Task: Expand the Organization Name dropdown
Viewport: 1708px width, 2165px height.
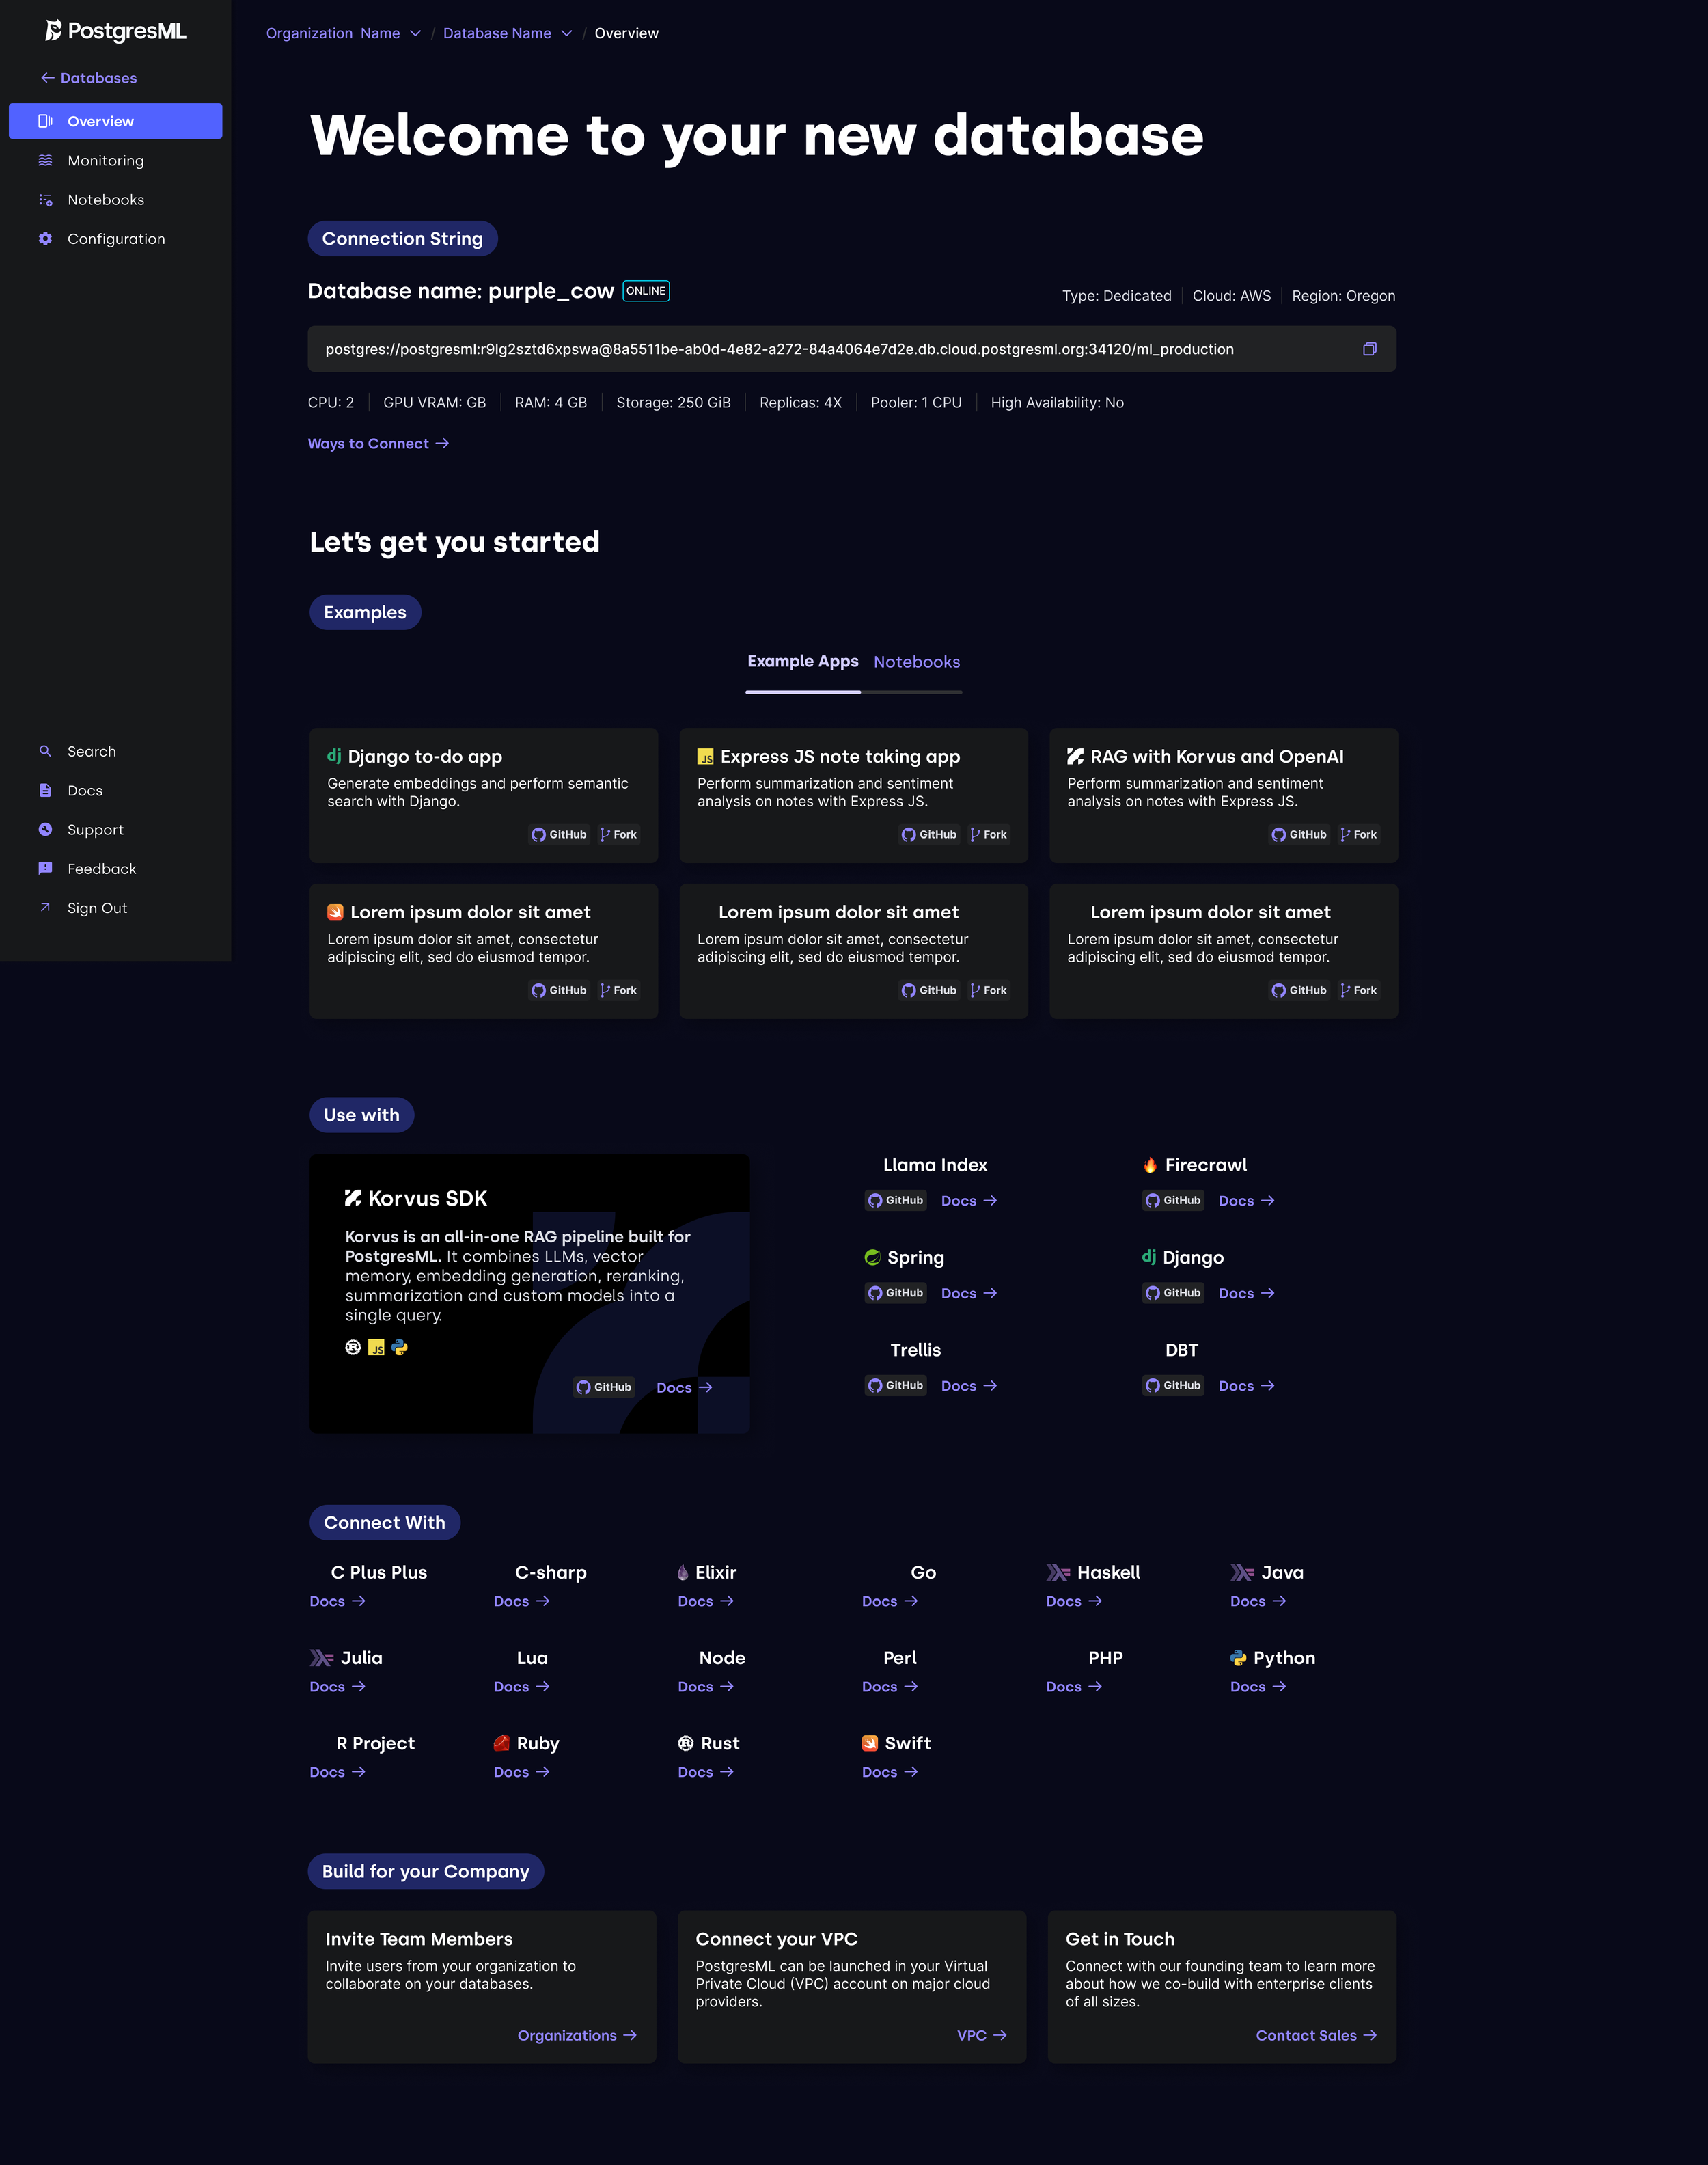Action: pyautogui.click(x=415, y=33)
